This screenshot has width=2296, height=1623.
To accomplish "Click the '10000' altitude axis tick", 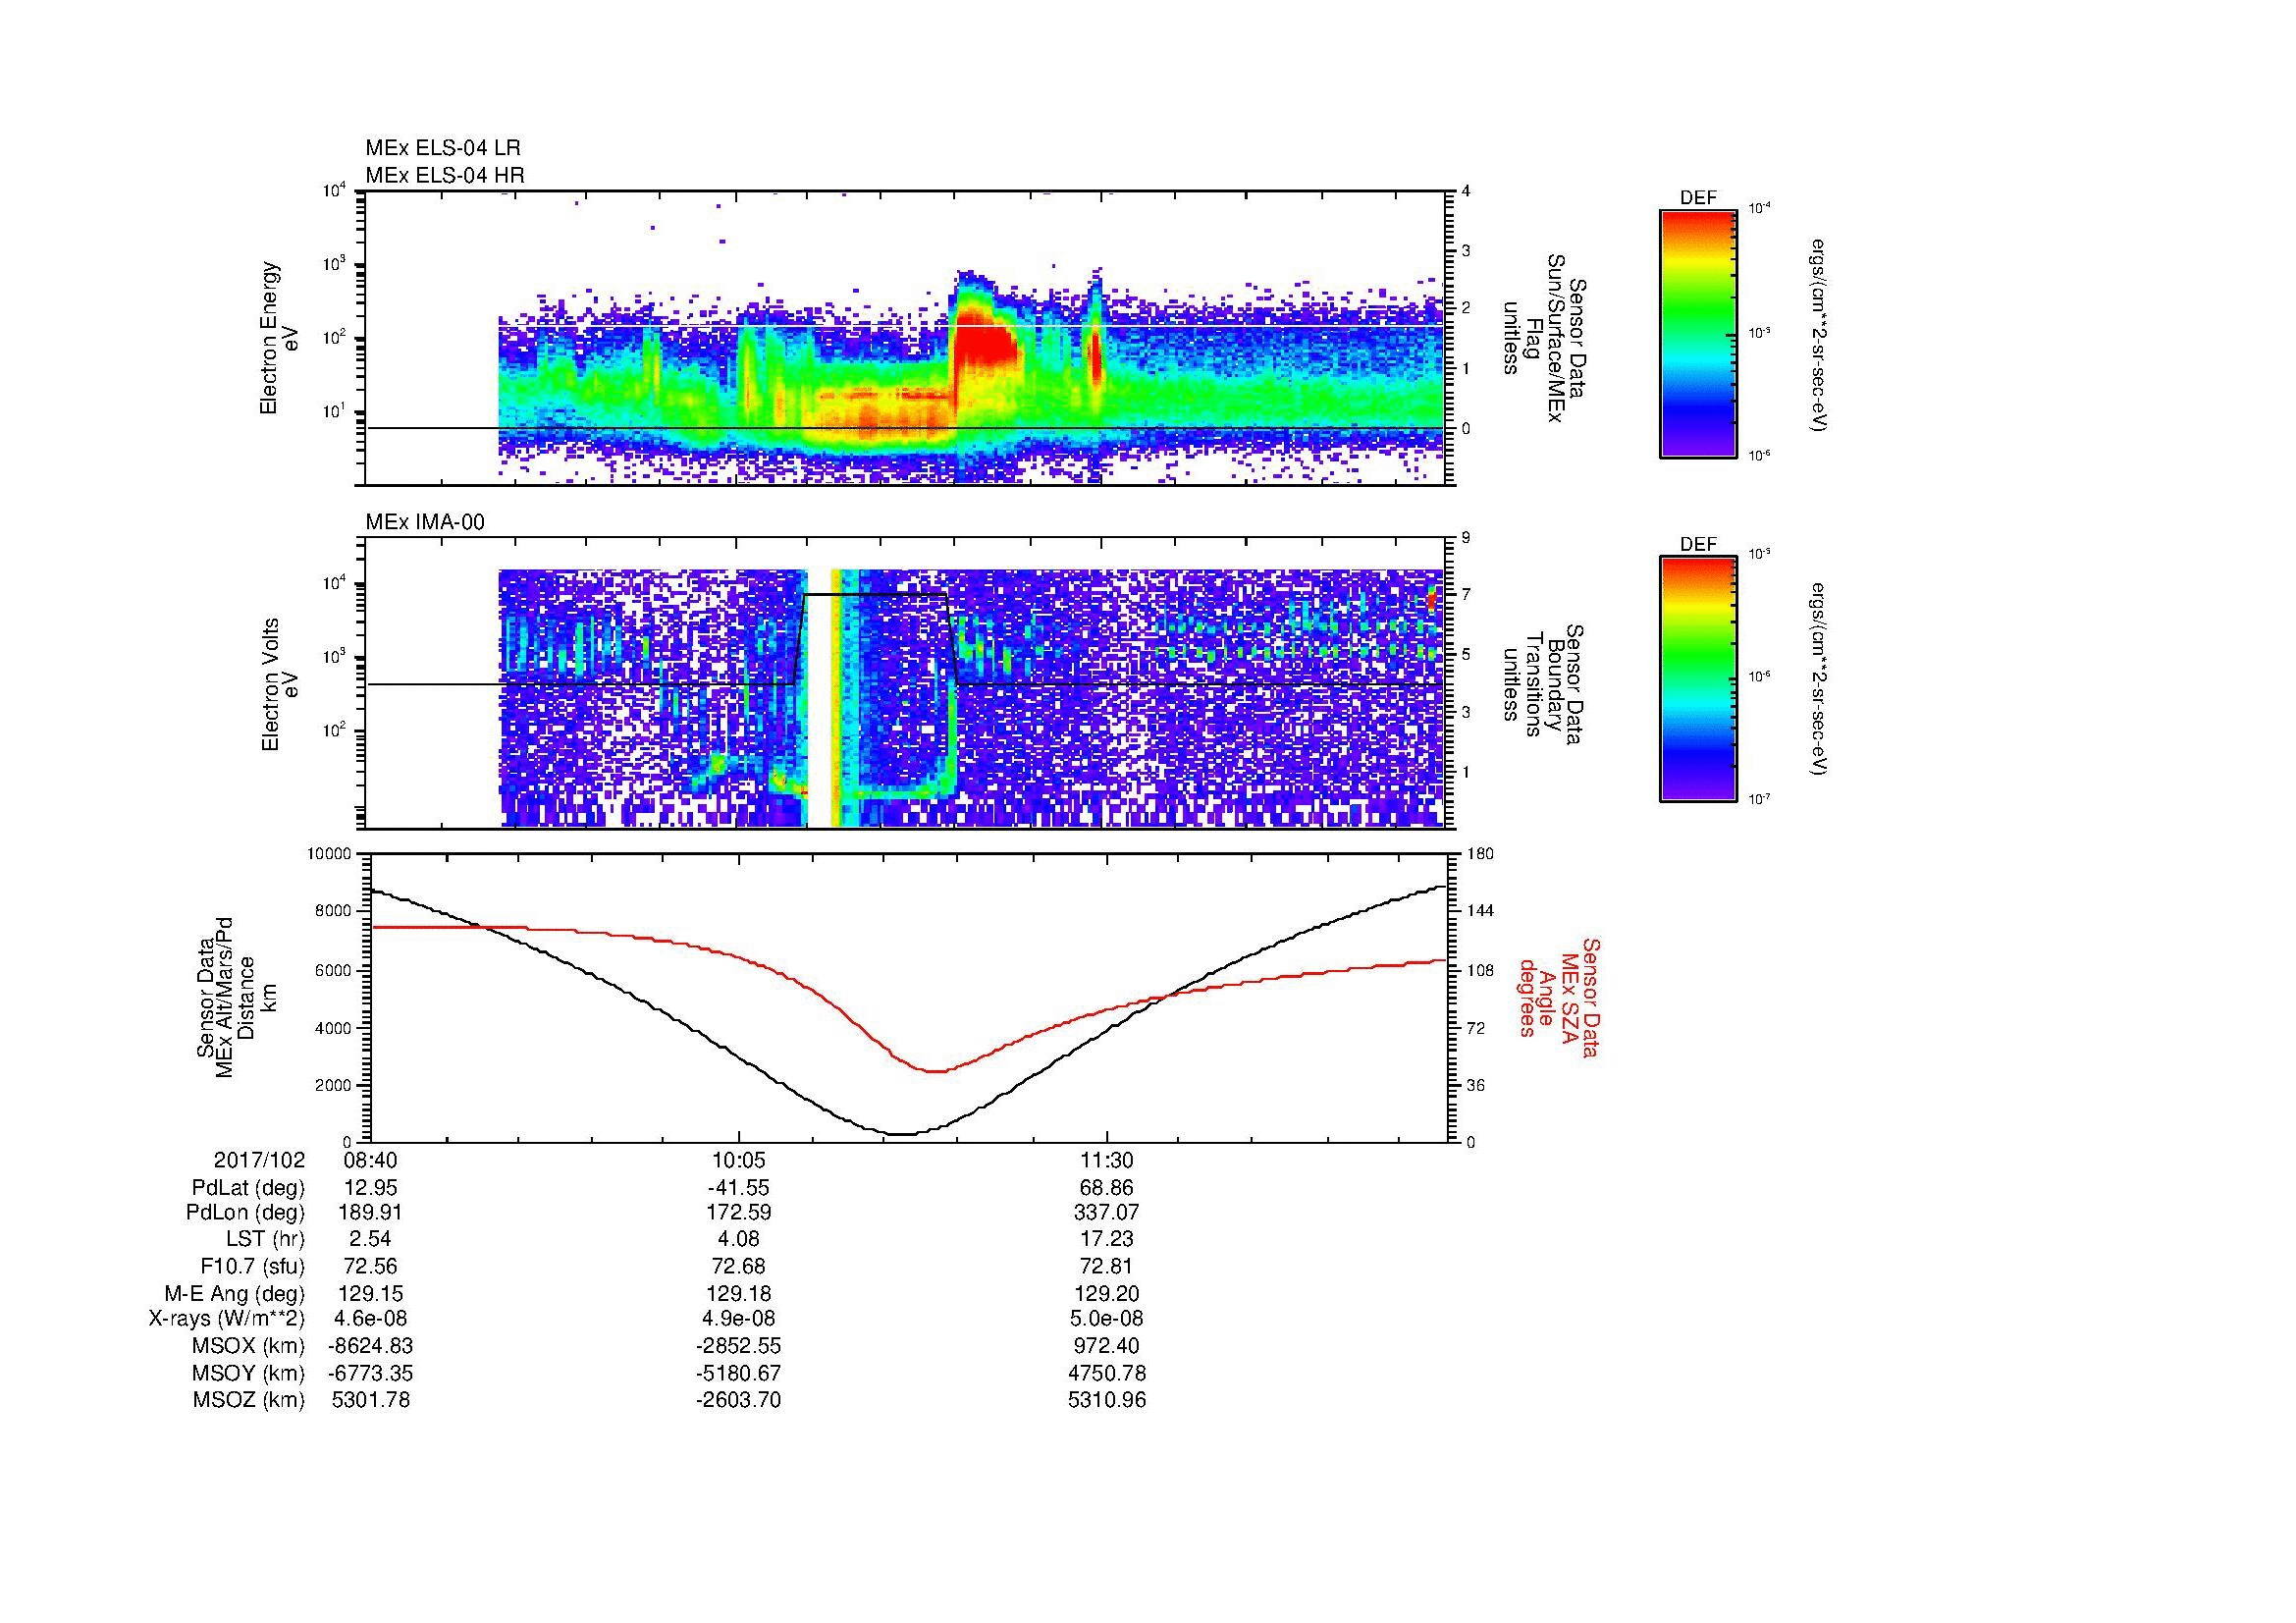I will tap(329, 854).
